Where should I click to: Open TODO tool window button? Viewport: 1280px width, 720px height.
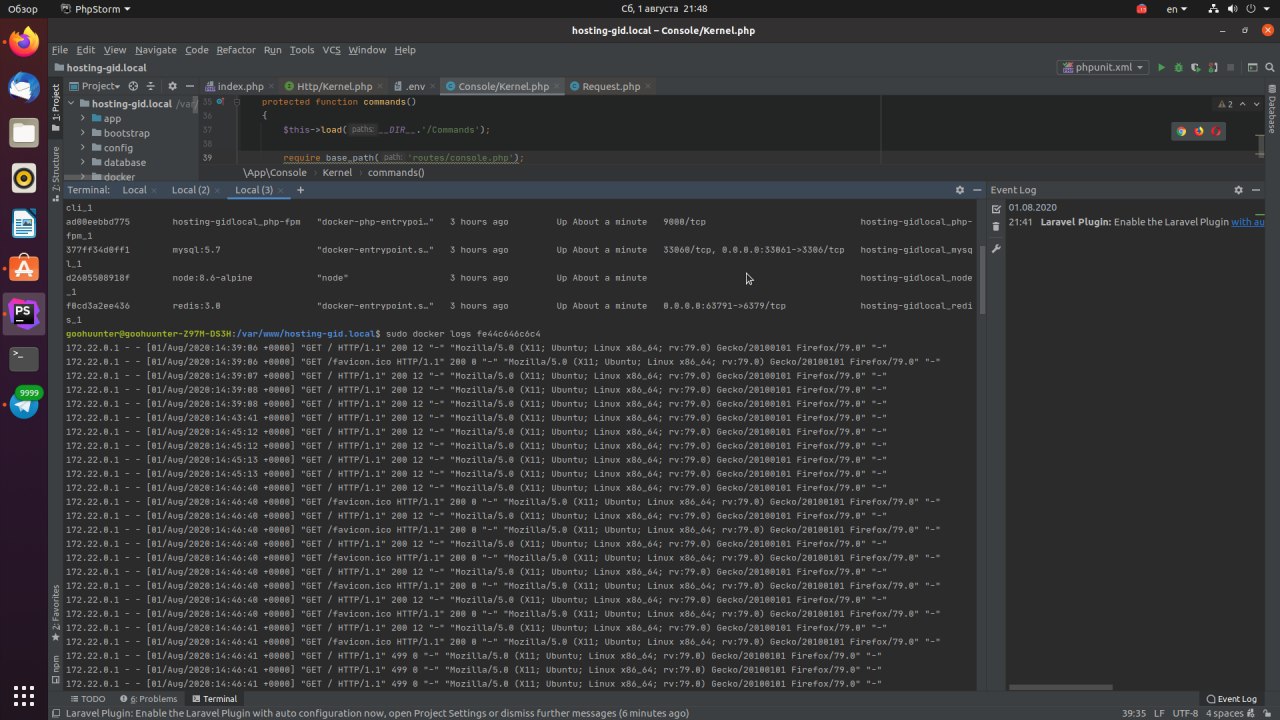pos(86,699)
